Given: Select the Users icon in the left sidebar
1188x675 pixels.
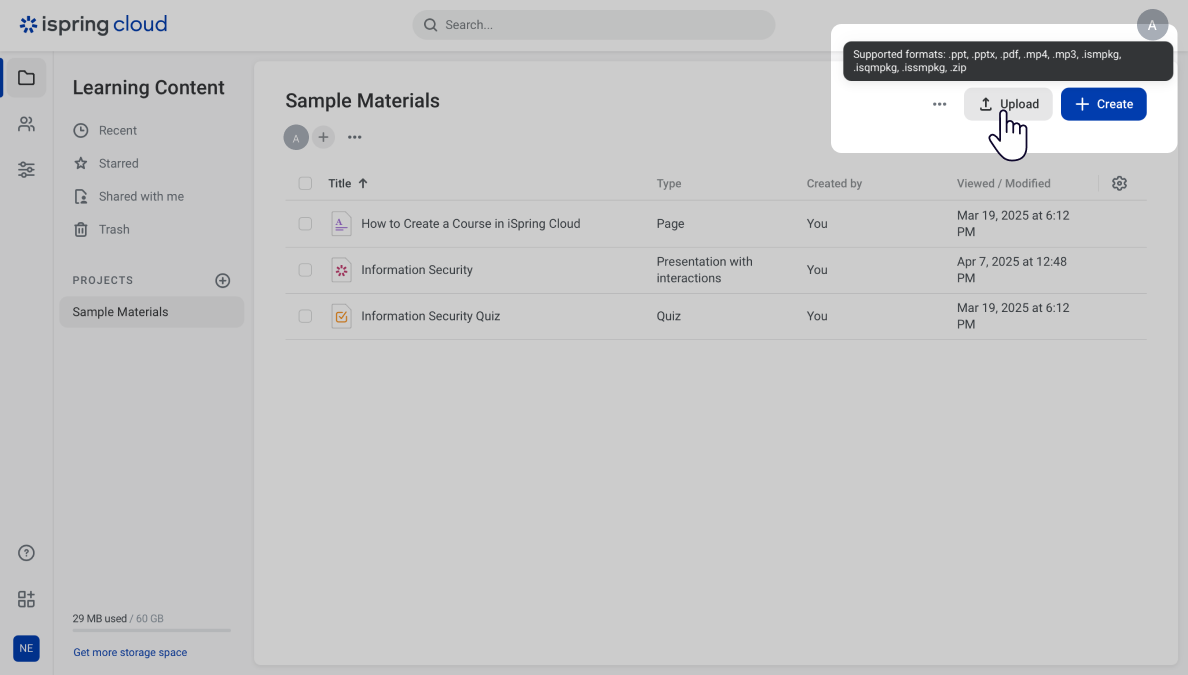Looking at the screenshot, I should 26,124.
